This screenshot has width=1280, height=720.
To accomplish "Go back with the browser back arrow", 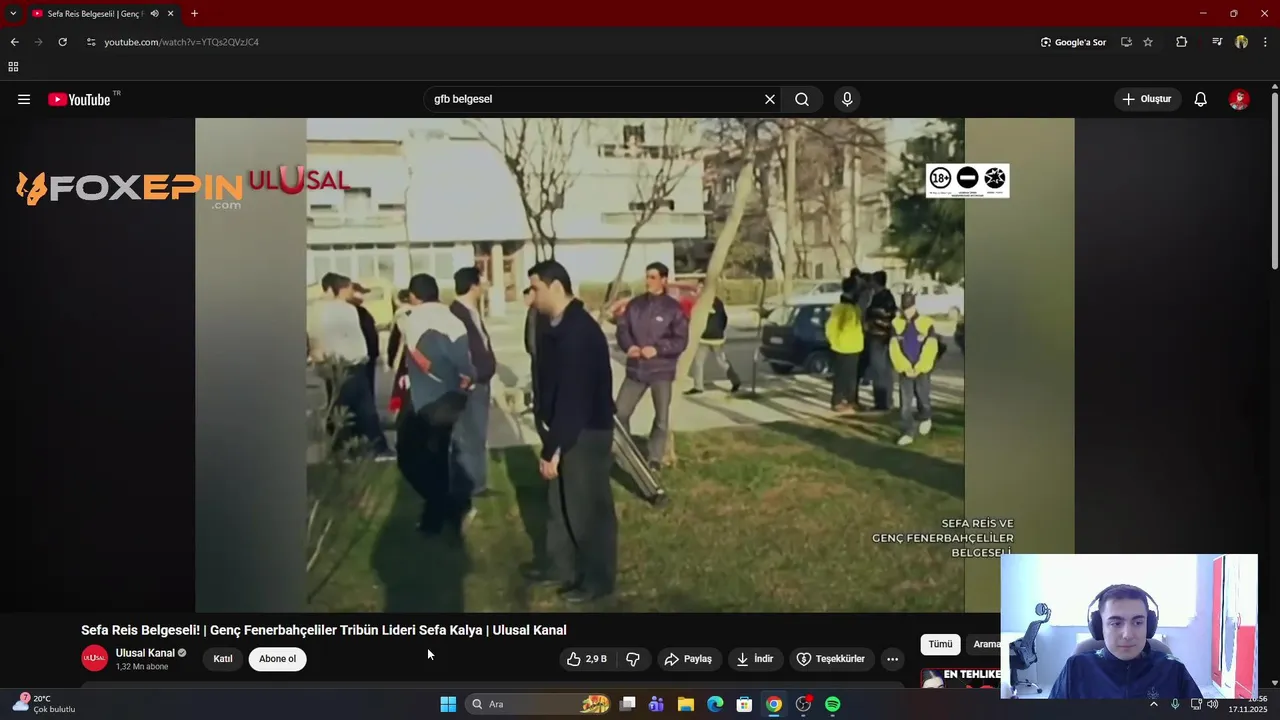I will [x=14, y=42].
